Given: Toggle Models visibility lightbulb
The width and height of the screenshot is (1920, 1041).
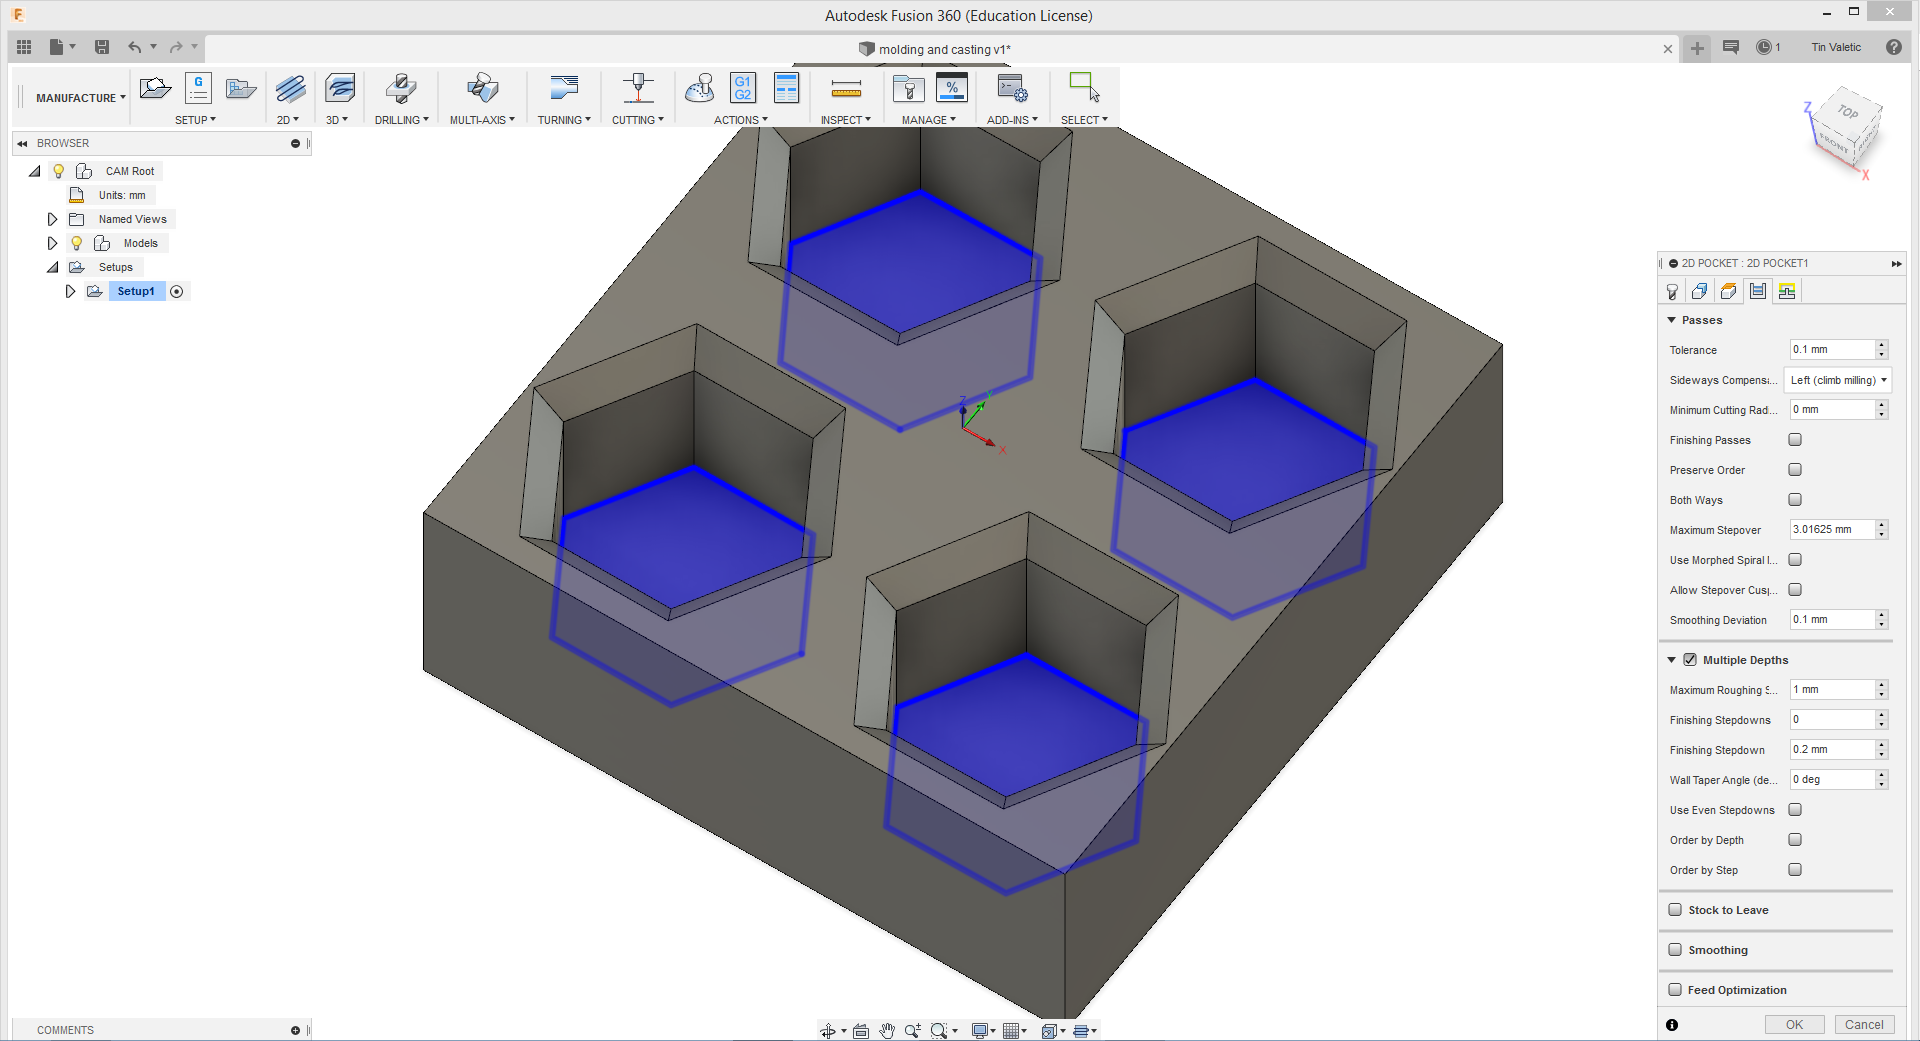Looking at the screenshot, I should (x=76, y=243).
